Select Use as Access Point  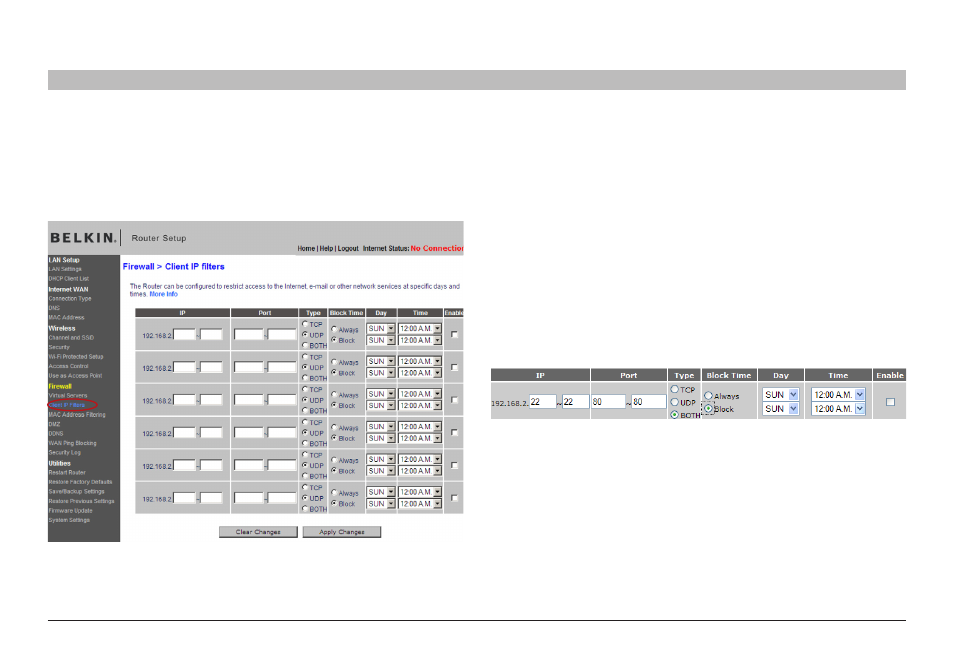[x=75, y=375]
